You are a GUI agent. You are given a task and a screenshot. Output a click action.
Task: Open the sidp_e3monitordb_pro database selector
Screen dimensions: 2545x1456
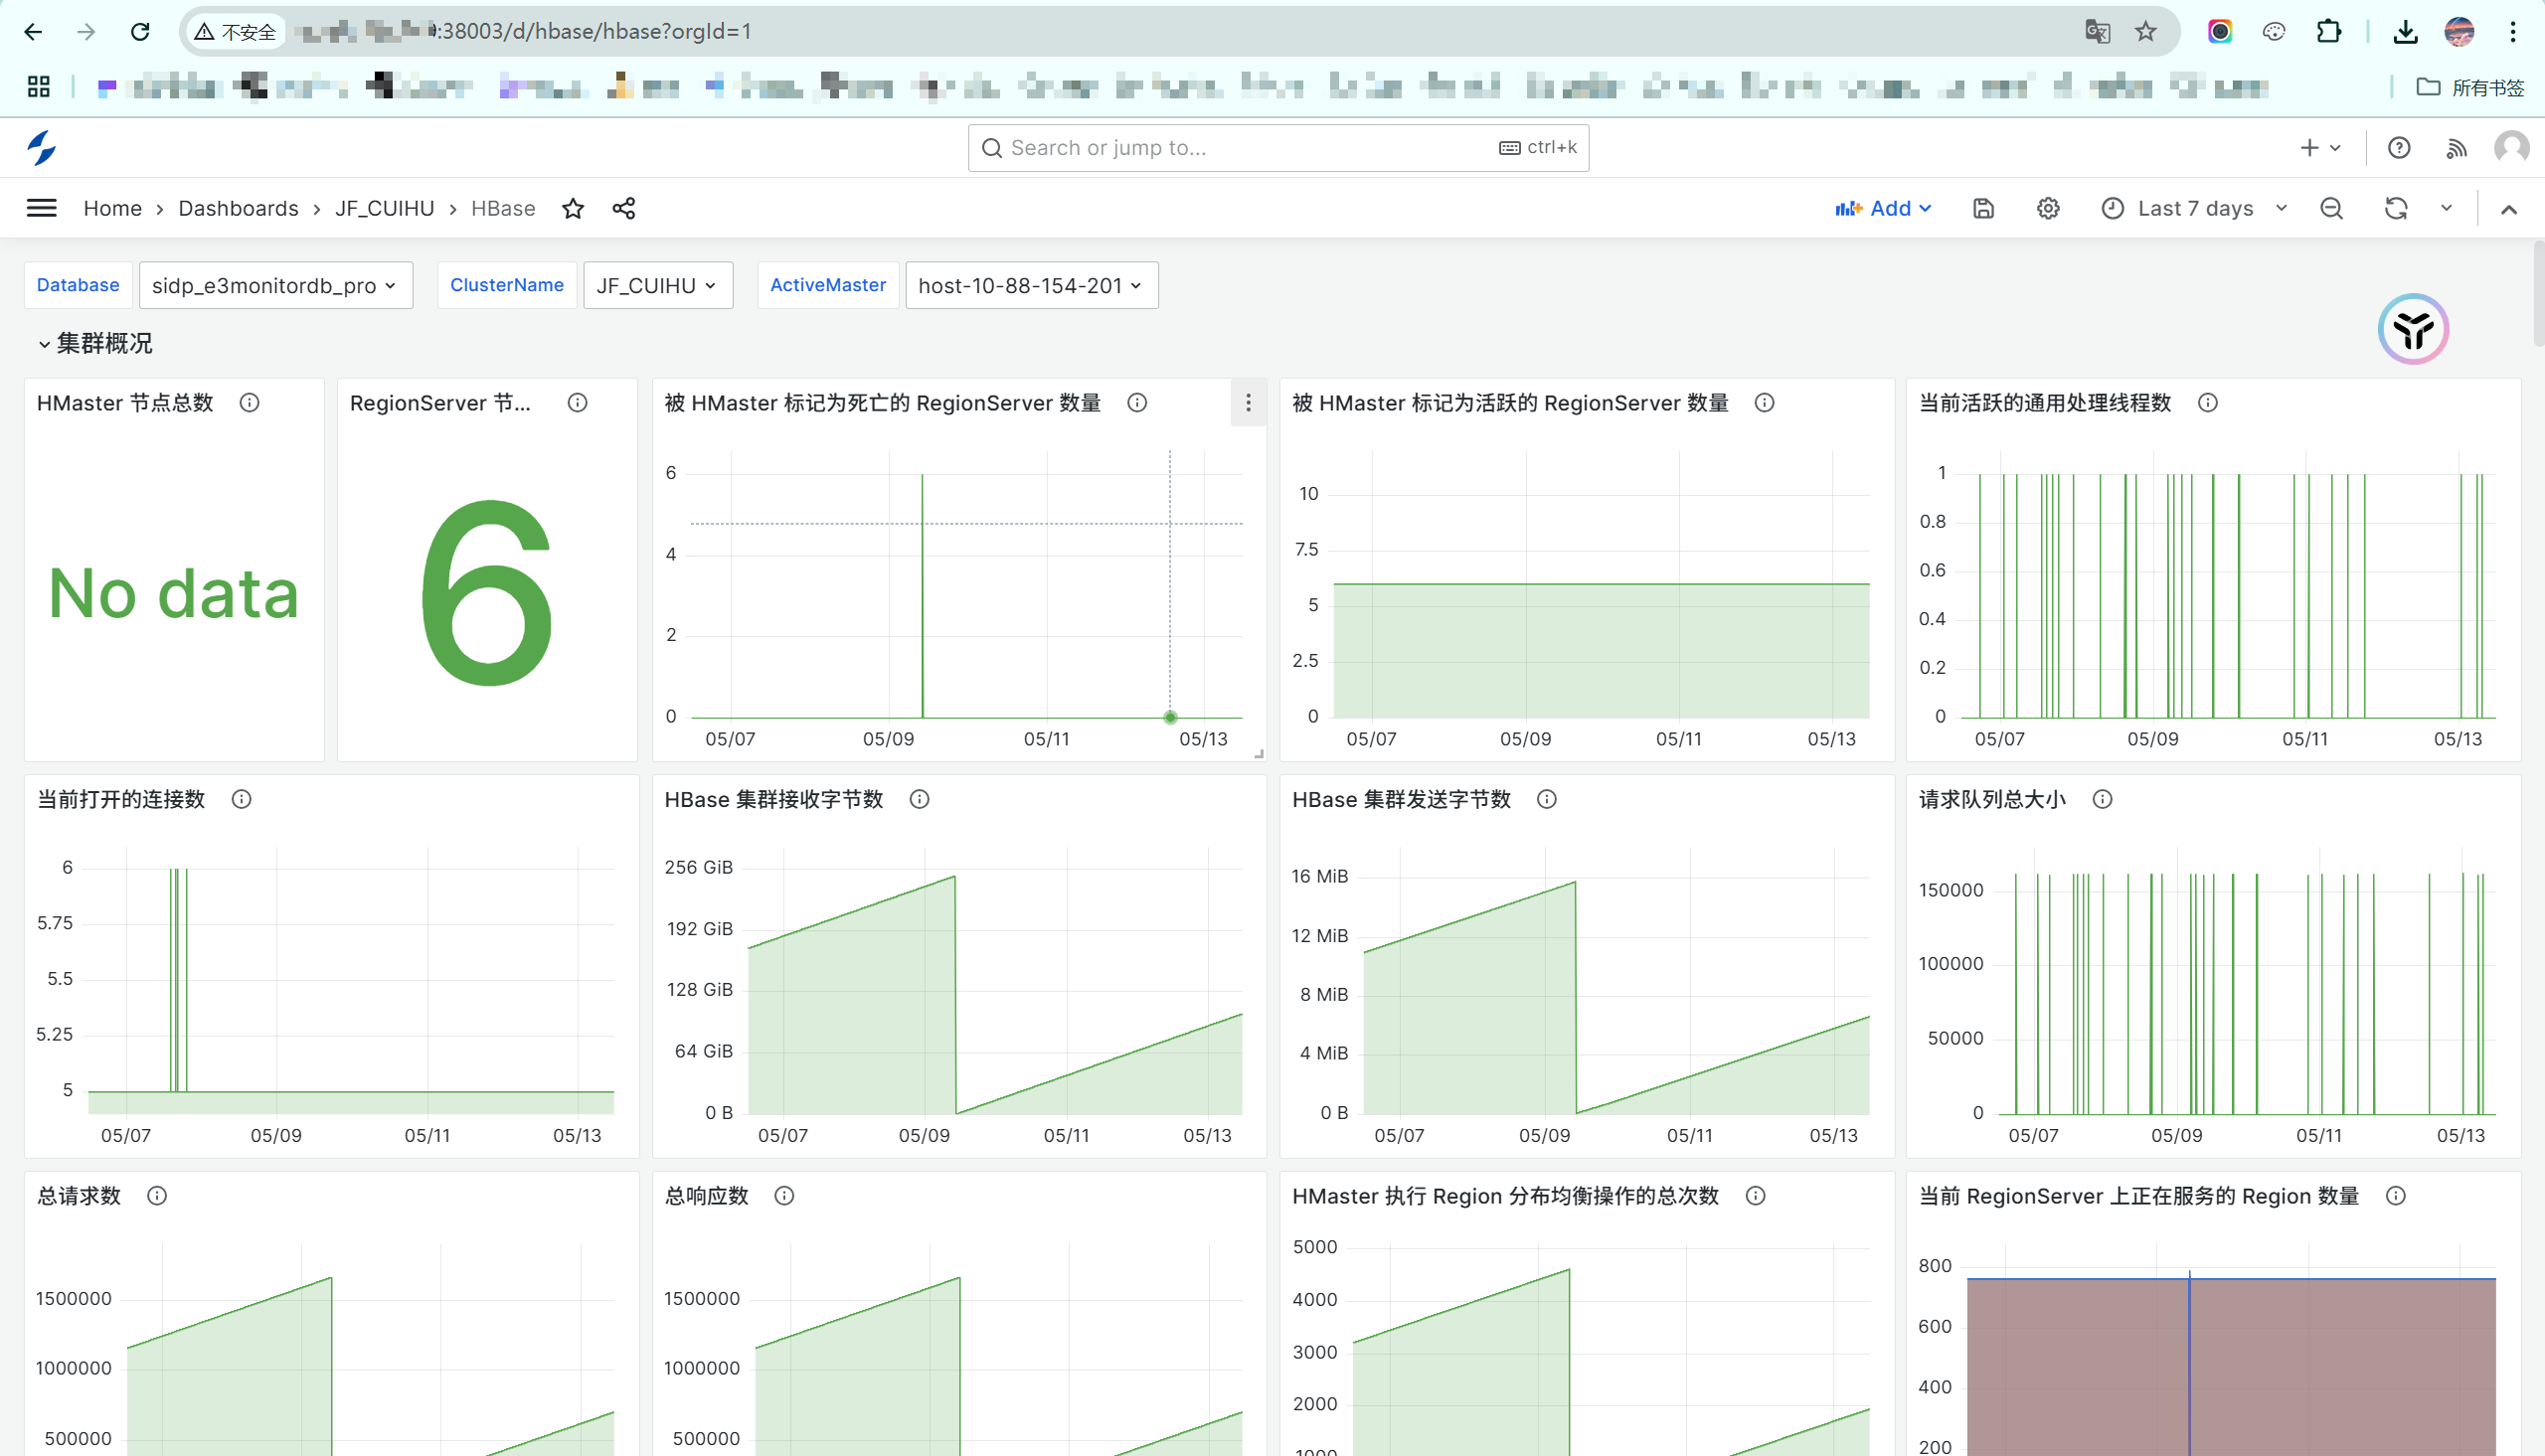(276, 285)
